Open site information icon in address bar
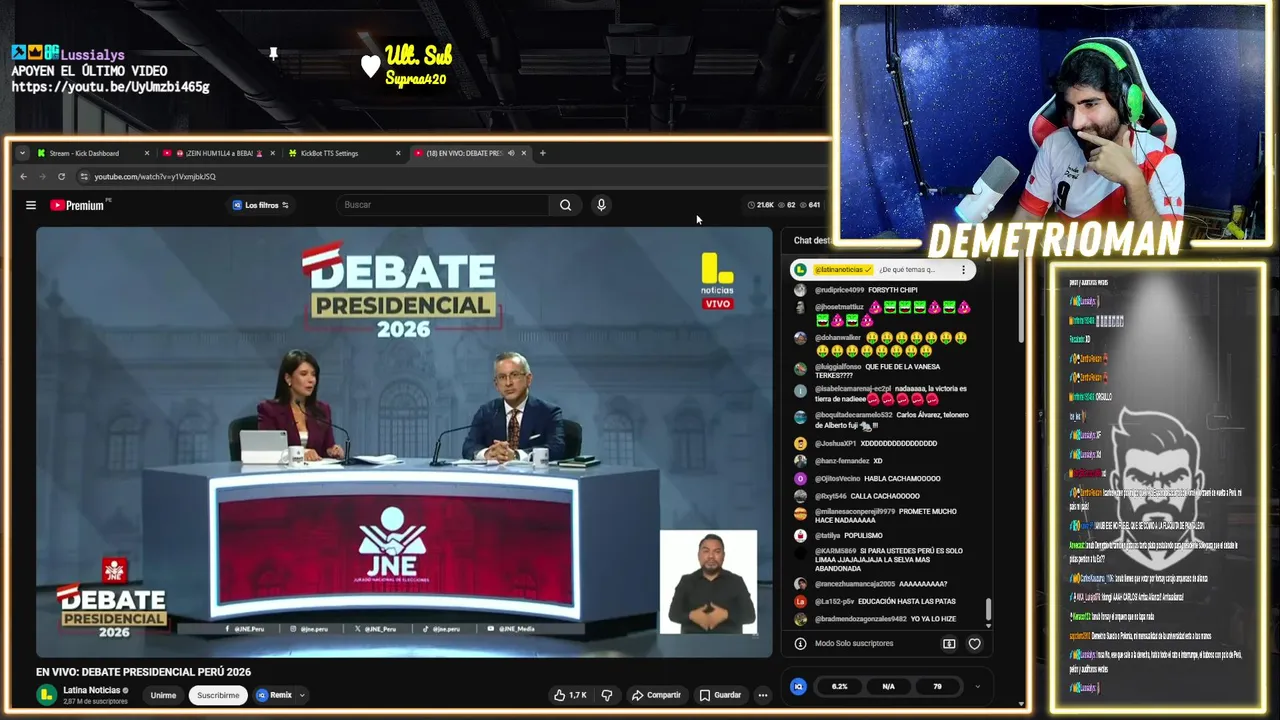Viewport: 1280px width, 720px height. [84, 177]
